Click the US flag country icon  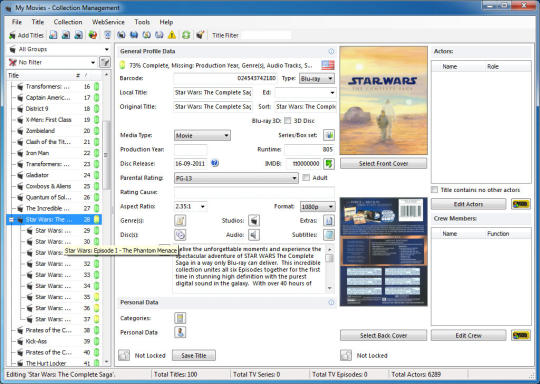click(328, 65)
